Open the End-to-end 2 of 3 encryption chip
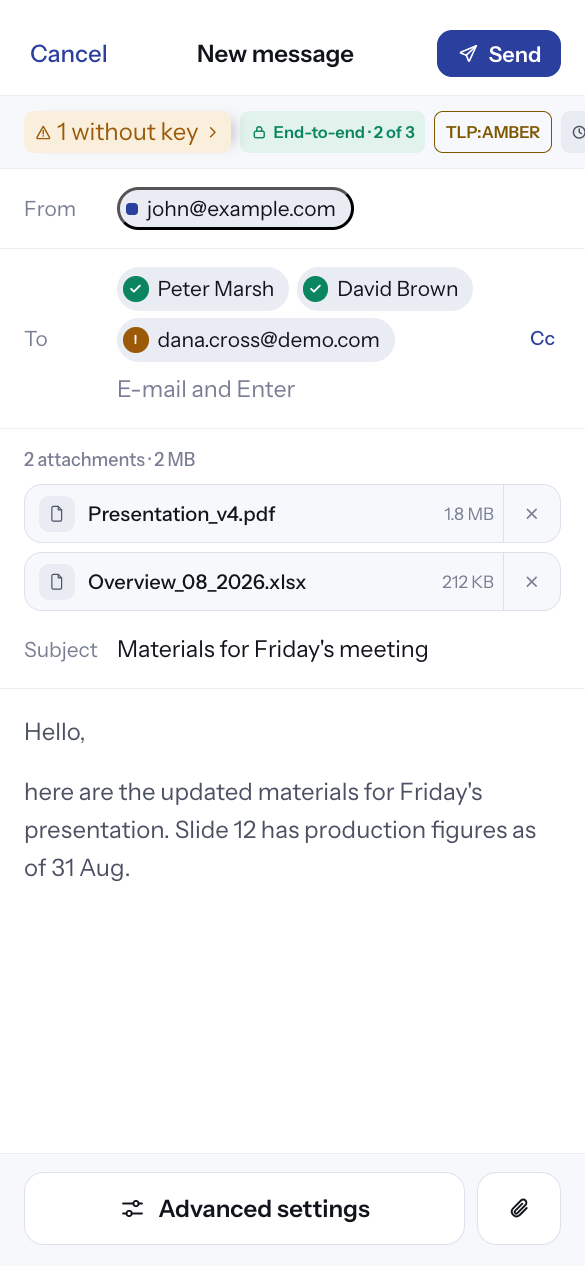This screenshot has height=1266, width=585. 333,132
